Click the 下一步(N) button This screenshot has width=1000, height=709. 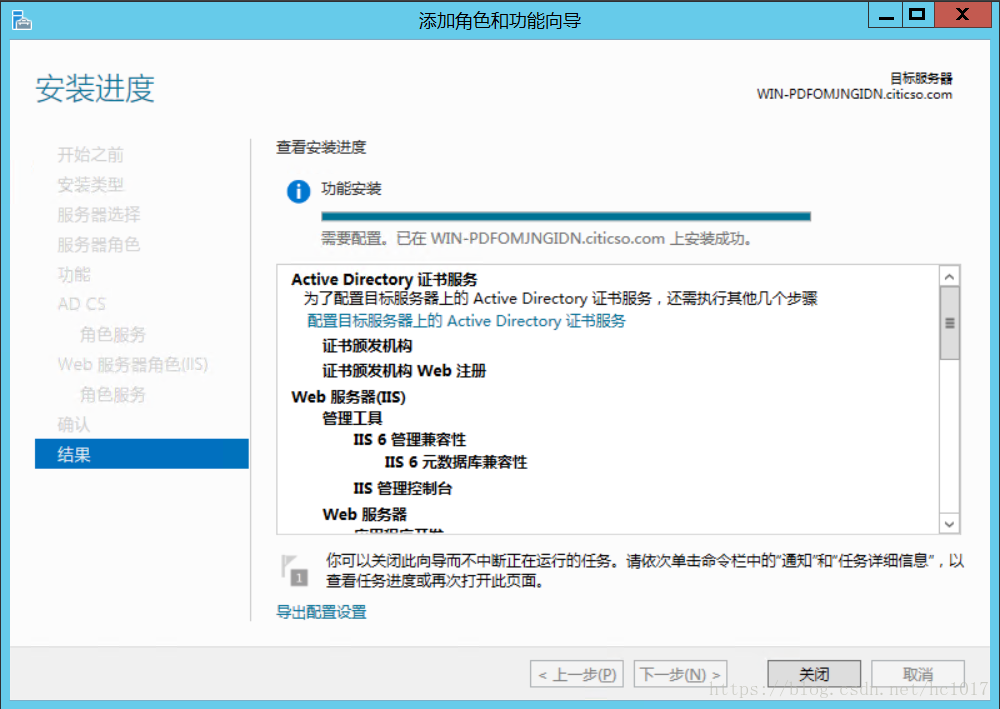[x=680, y=674]
